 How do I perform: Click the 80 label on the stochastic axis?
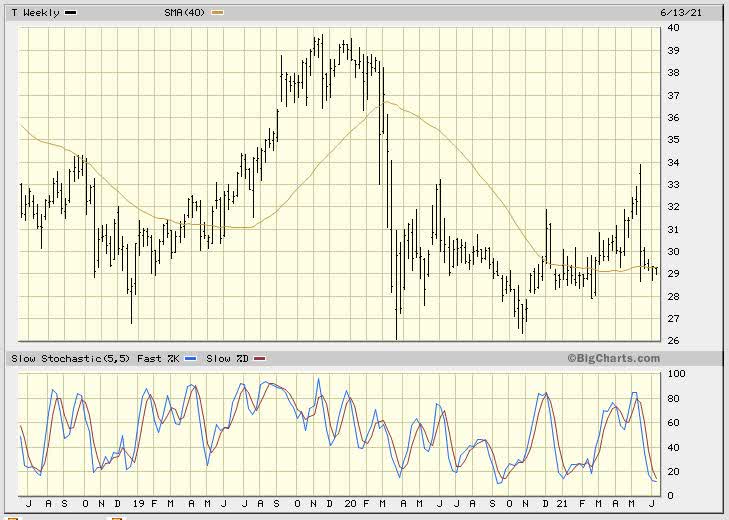(673, 399)
